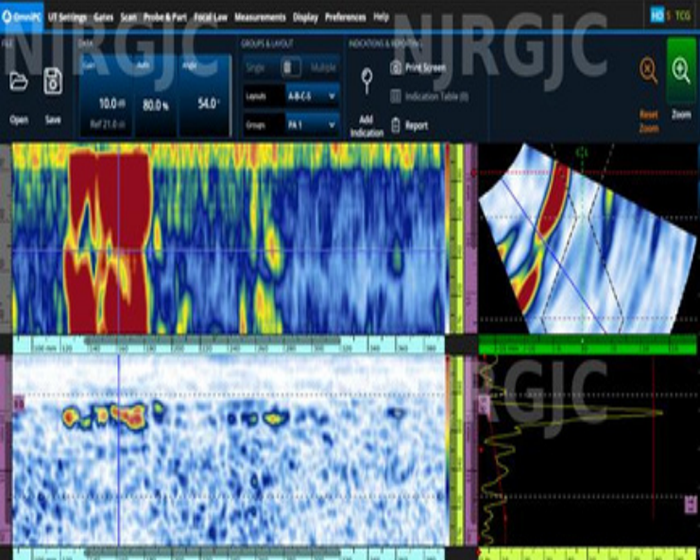This screenshot has width=700, height=560.
Task: Click the Save file icon
Action: (x=53, y=83)
